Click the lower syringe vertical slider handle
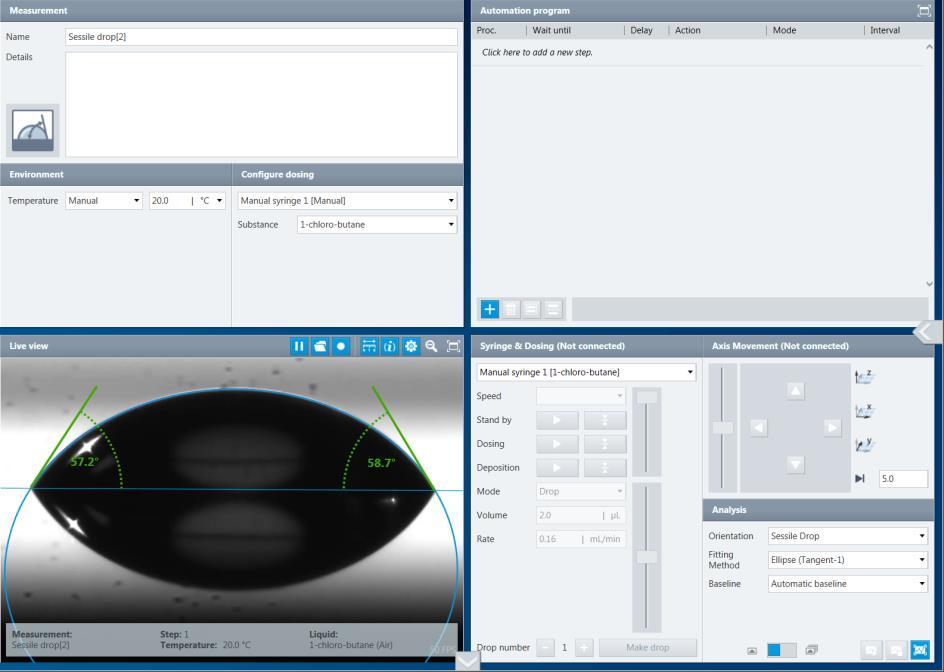Screen dimensions: 944x672 point(647,557)
